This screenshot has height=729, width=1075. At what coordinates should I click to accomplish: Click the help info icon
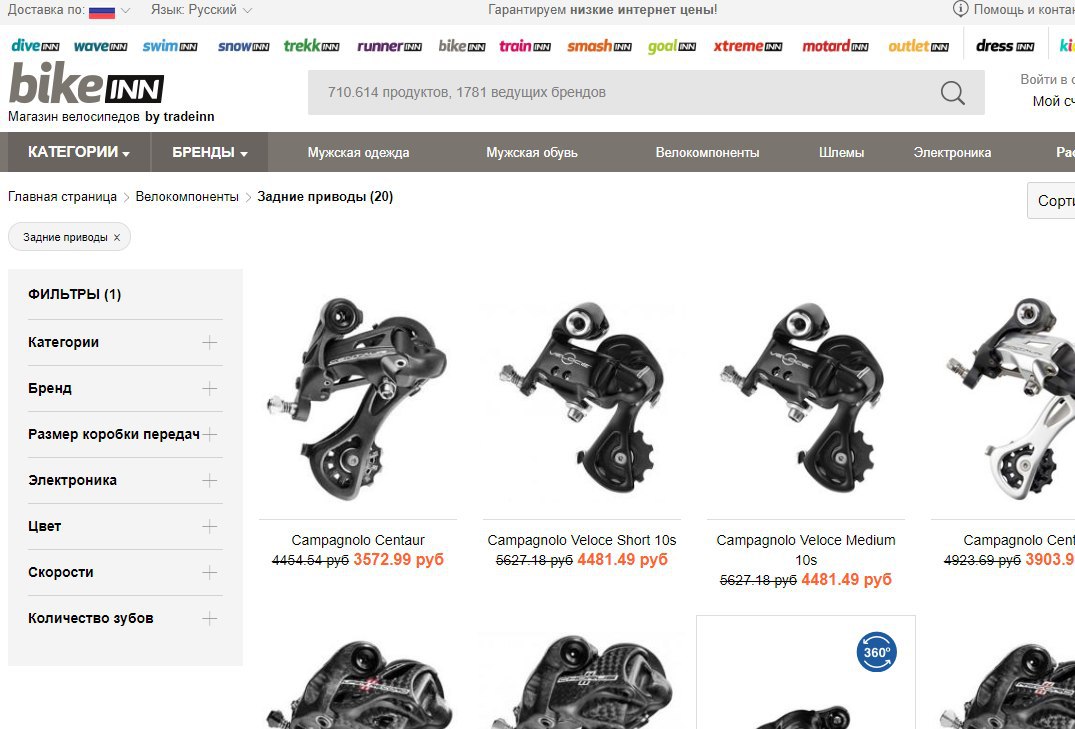(961, 10)
